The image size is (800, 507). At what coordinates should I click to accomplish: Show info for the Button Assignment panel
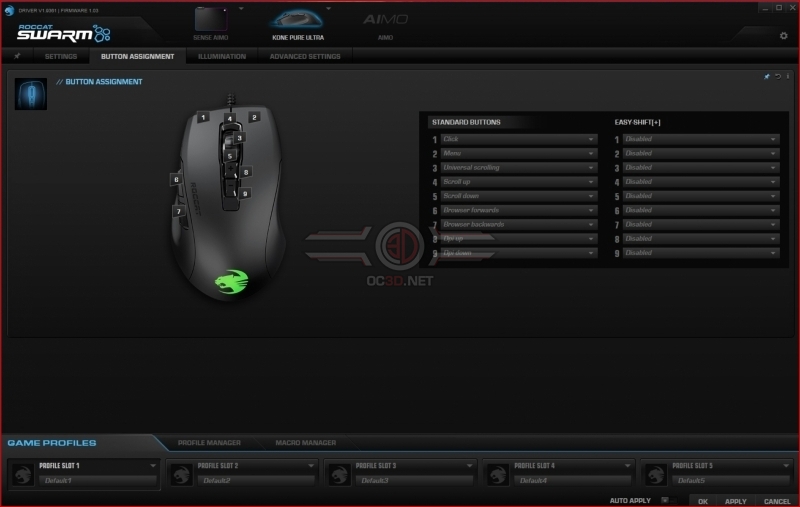click(x=788, y=77)
